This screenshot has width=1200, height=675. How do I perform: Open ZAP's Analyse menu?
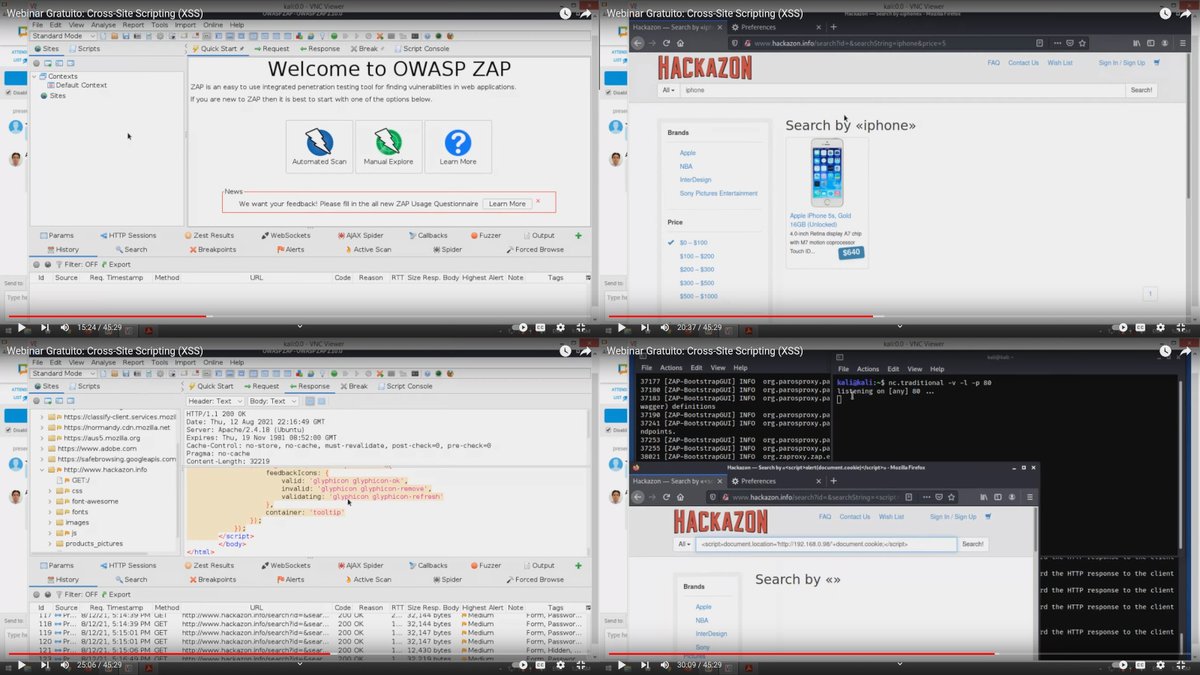tap(103, 24)
